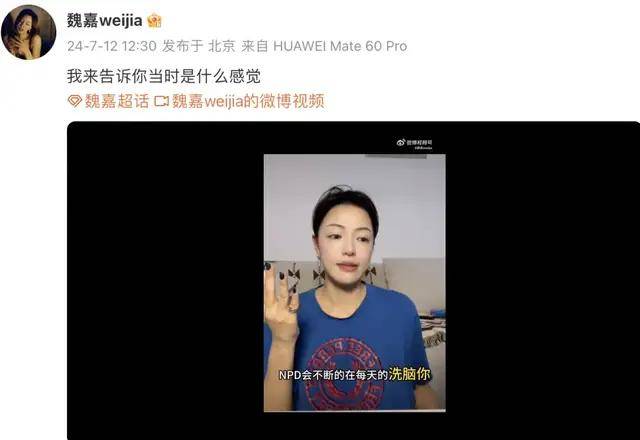Click the woman's raised hand with dark nails
Viewport: 640px width, 440px height.
[x=281, y=302]
